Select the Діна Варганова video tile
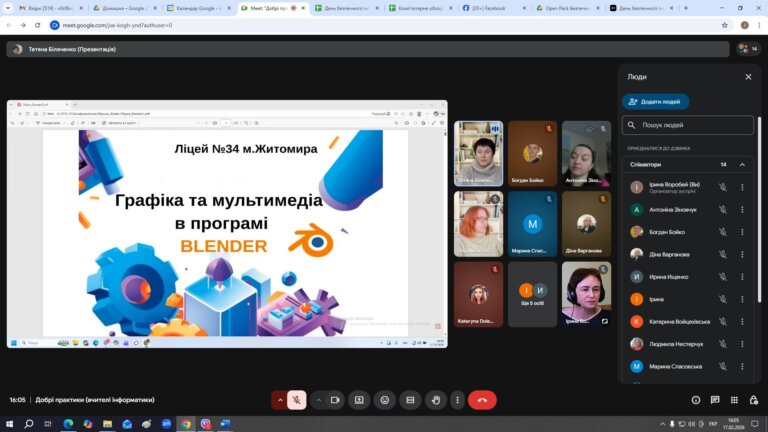768x432 pixels. (x=586, y=224)
